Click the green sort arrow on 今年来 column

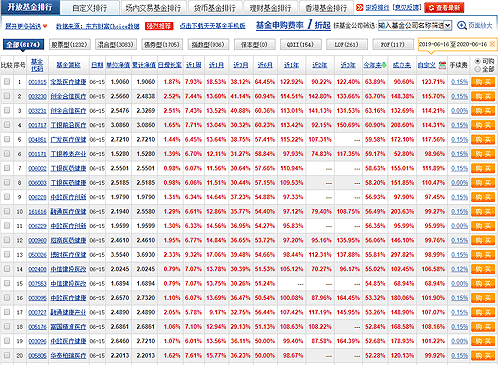[384, 65]
